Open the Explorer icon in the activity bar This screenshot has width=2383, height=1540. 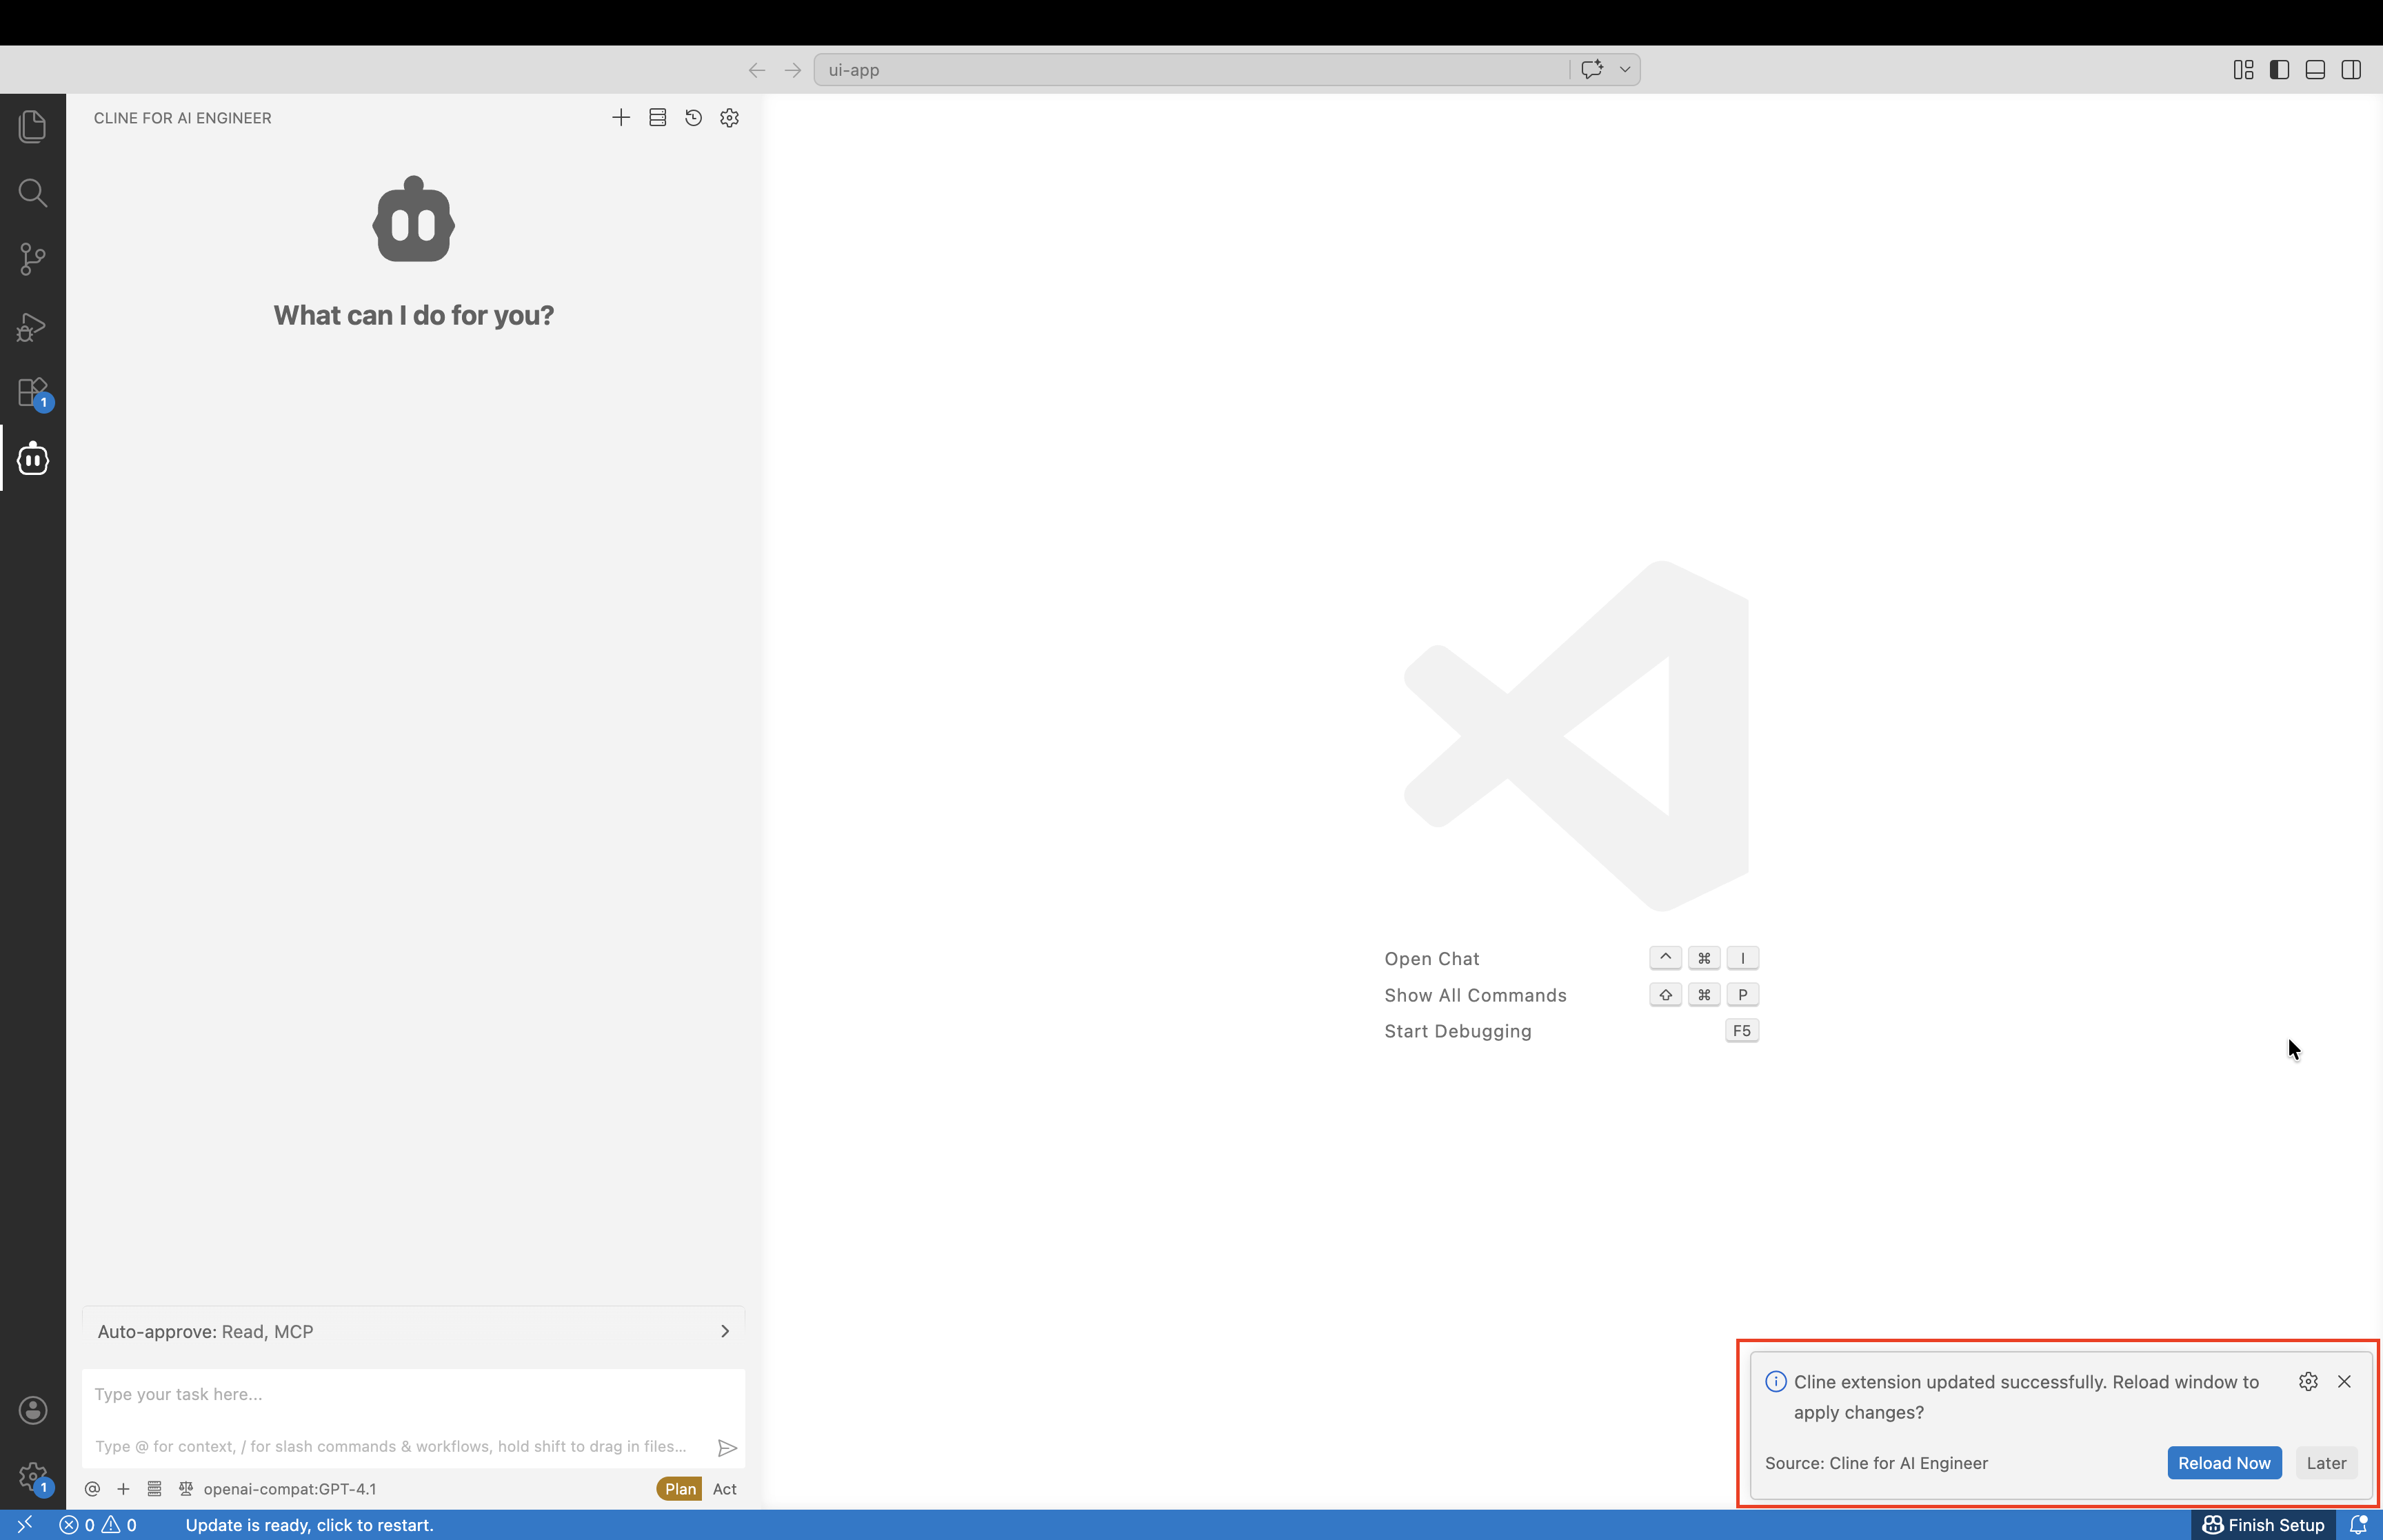[32, 125]
